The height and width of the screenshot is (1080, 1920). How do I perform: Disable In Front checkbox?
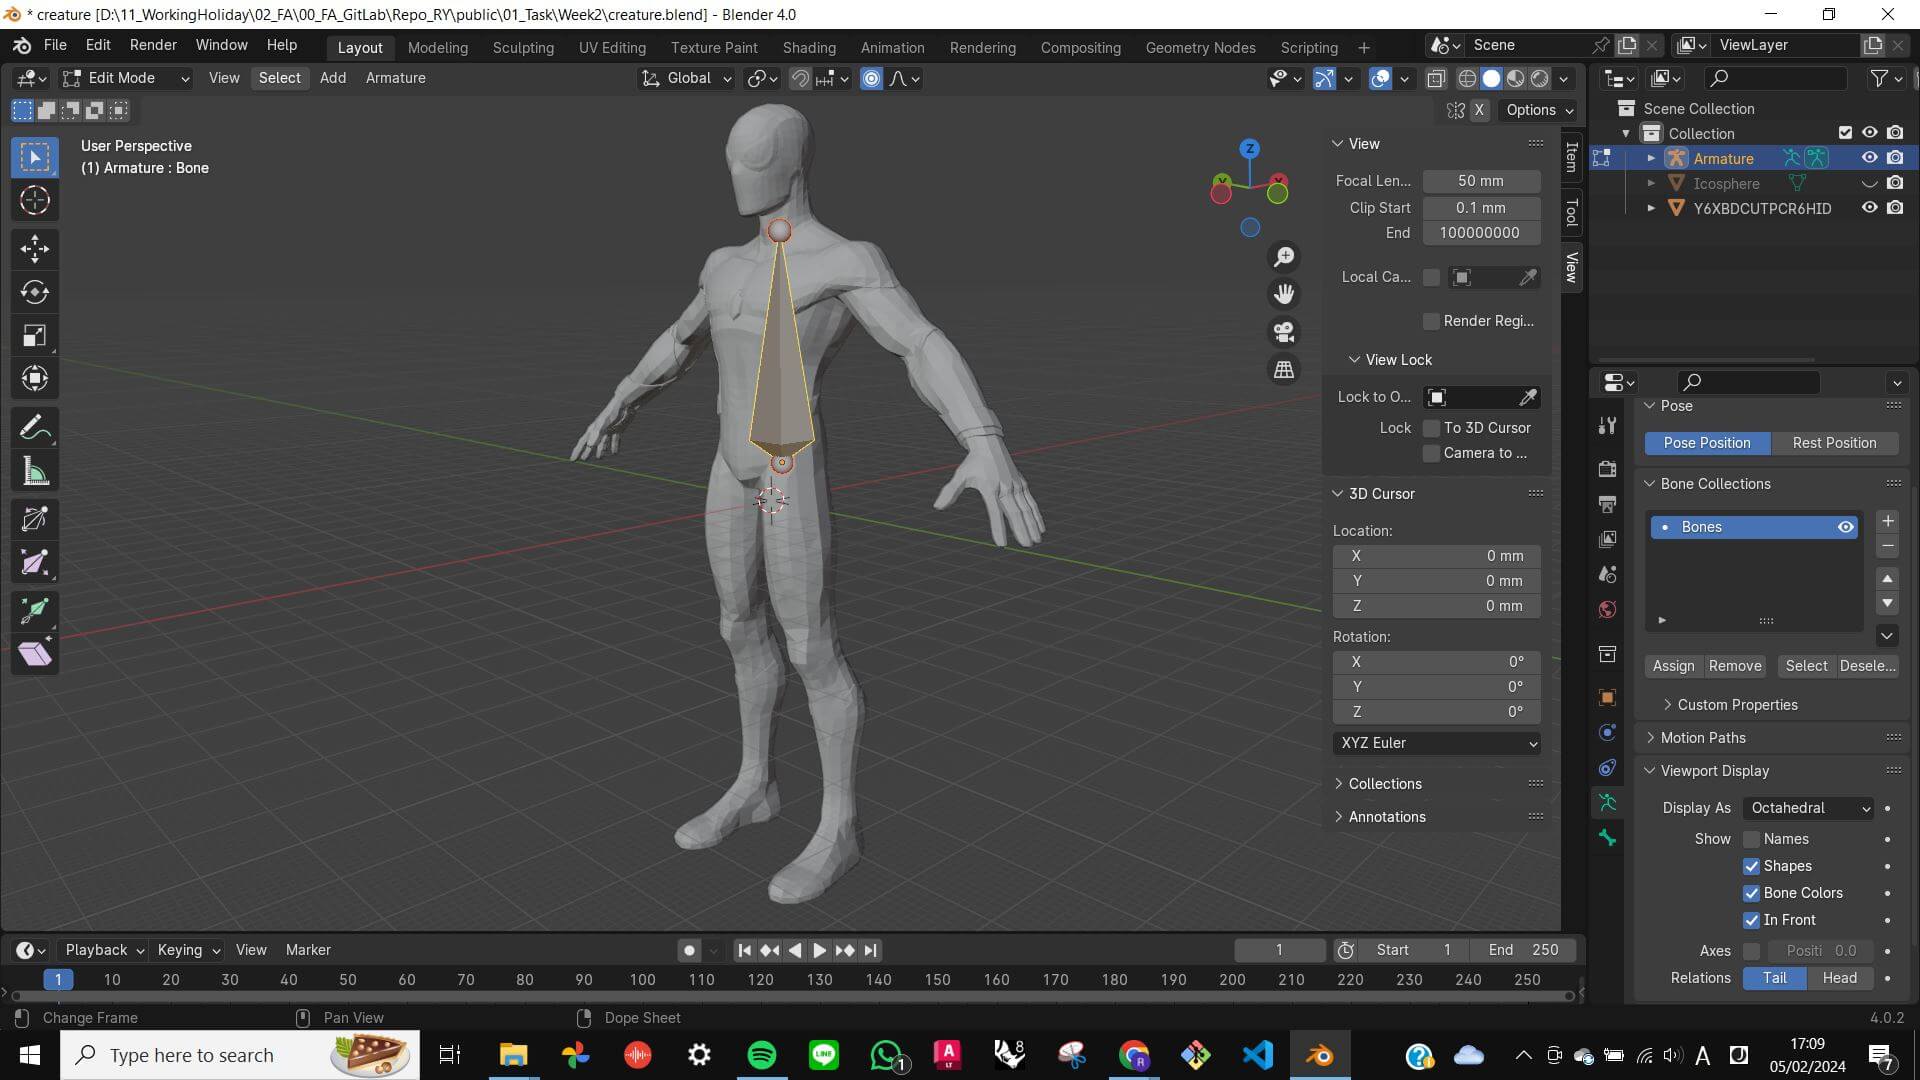tap(1751, 920)
